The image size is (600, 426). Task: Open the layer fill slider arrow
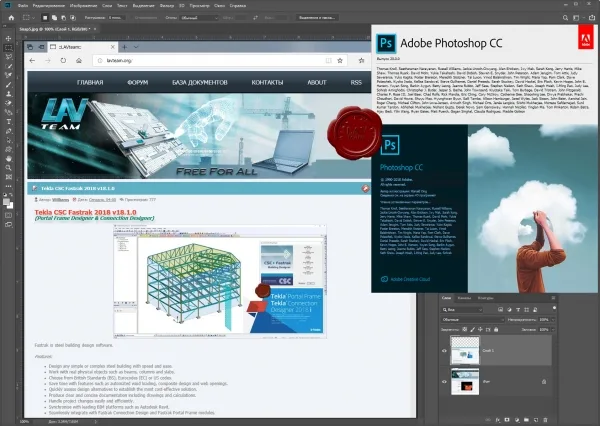point(553,329)
